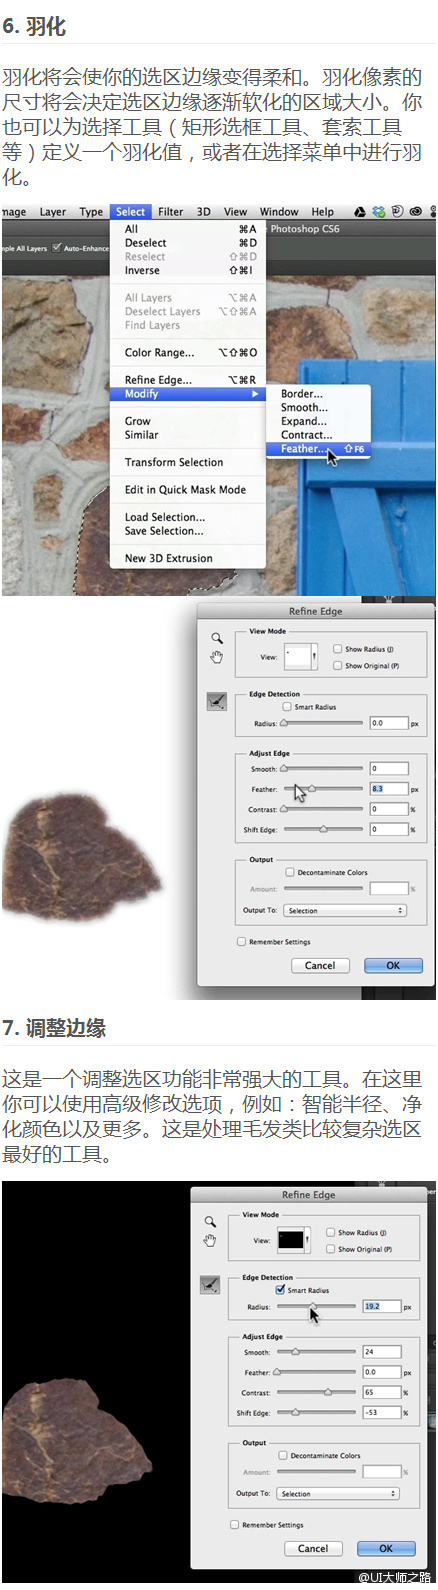Select the Hand tool in the white-preview Refine Edge dialog
The width and height of the screenshot is (438, 1590).
tap(216, 656)
